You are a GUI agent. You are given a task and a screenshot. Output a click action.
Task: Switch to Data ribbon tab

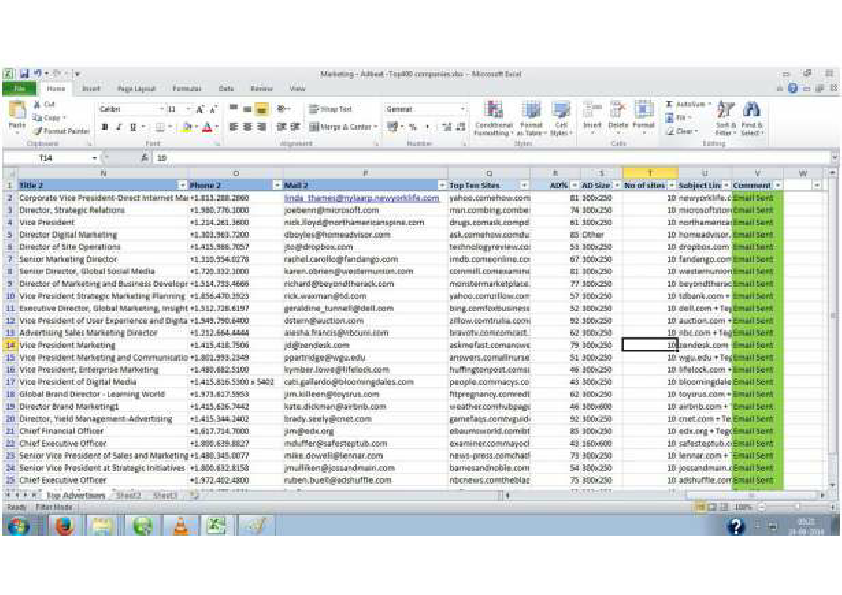click(226, 89)
